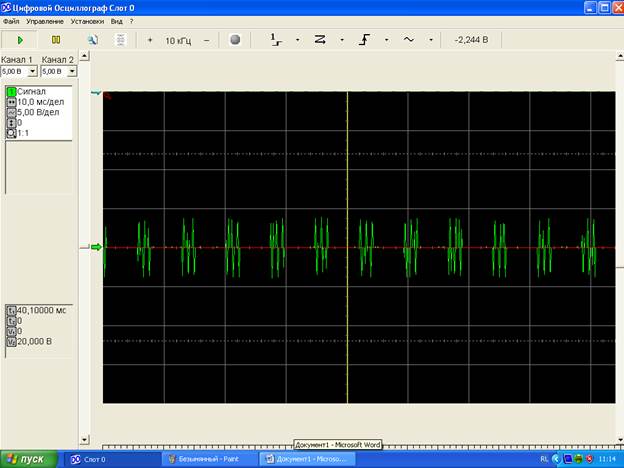Screen dimensions: 624x468
Task: Switch to Безымянный - Paint taskbar button
Action: pos(208,459)
